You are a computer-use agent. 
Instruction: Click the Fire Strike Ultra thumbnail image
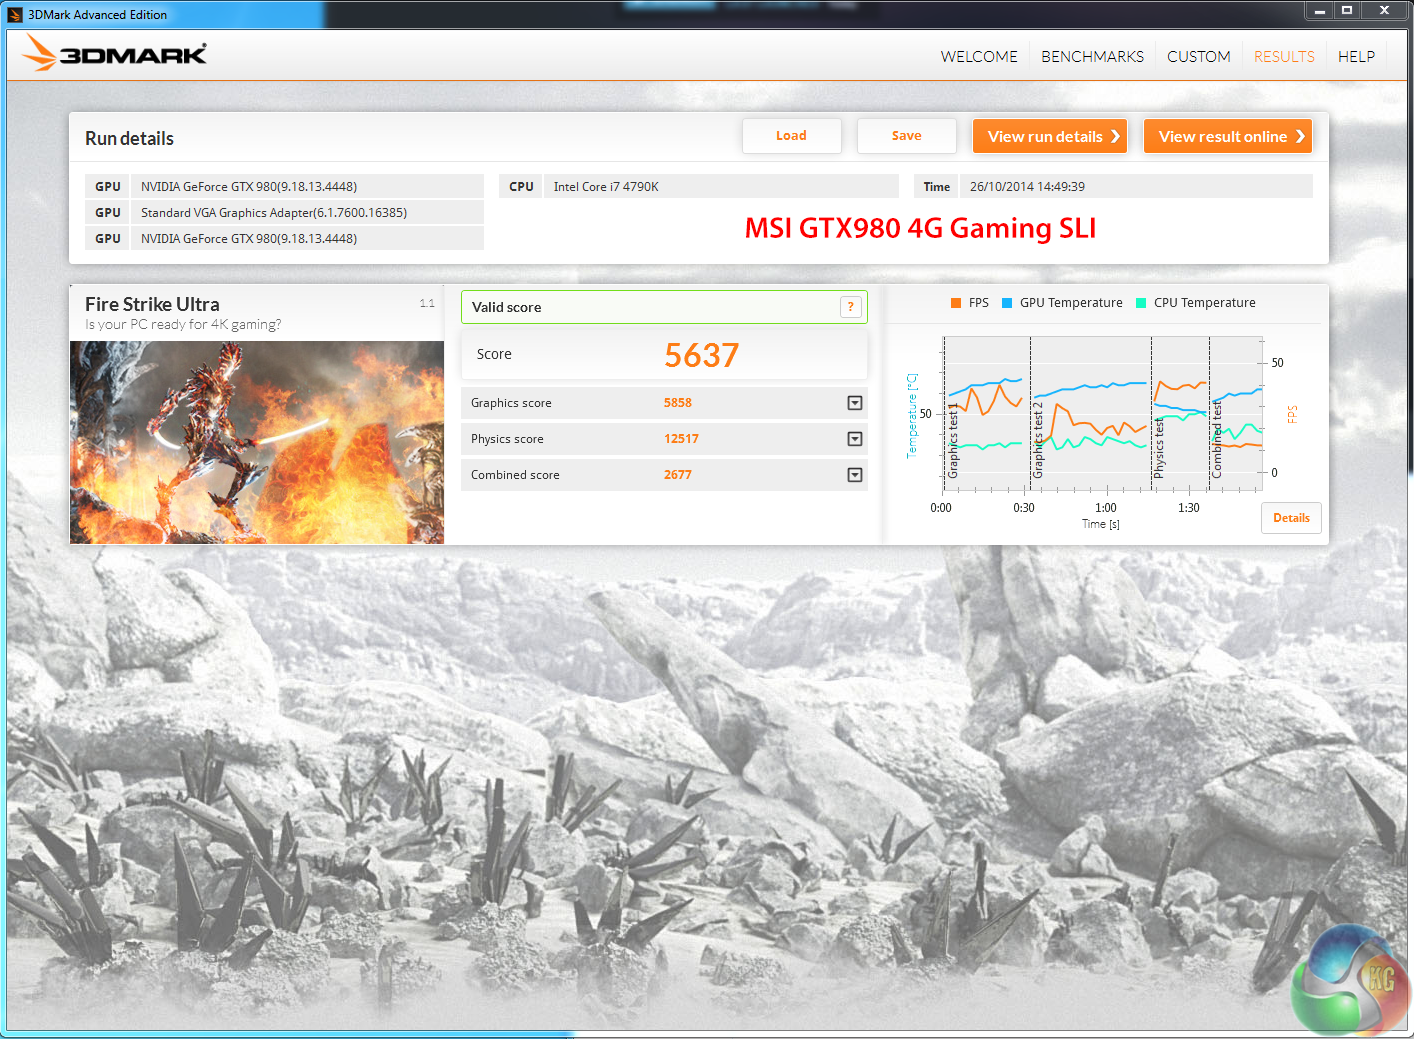(257, 443)
